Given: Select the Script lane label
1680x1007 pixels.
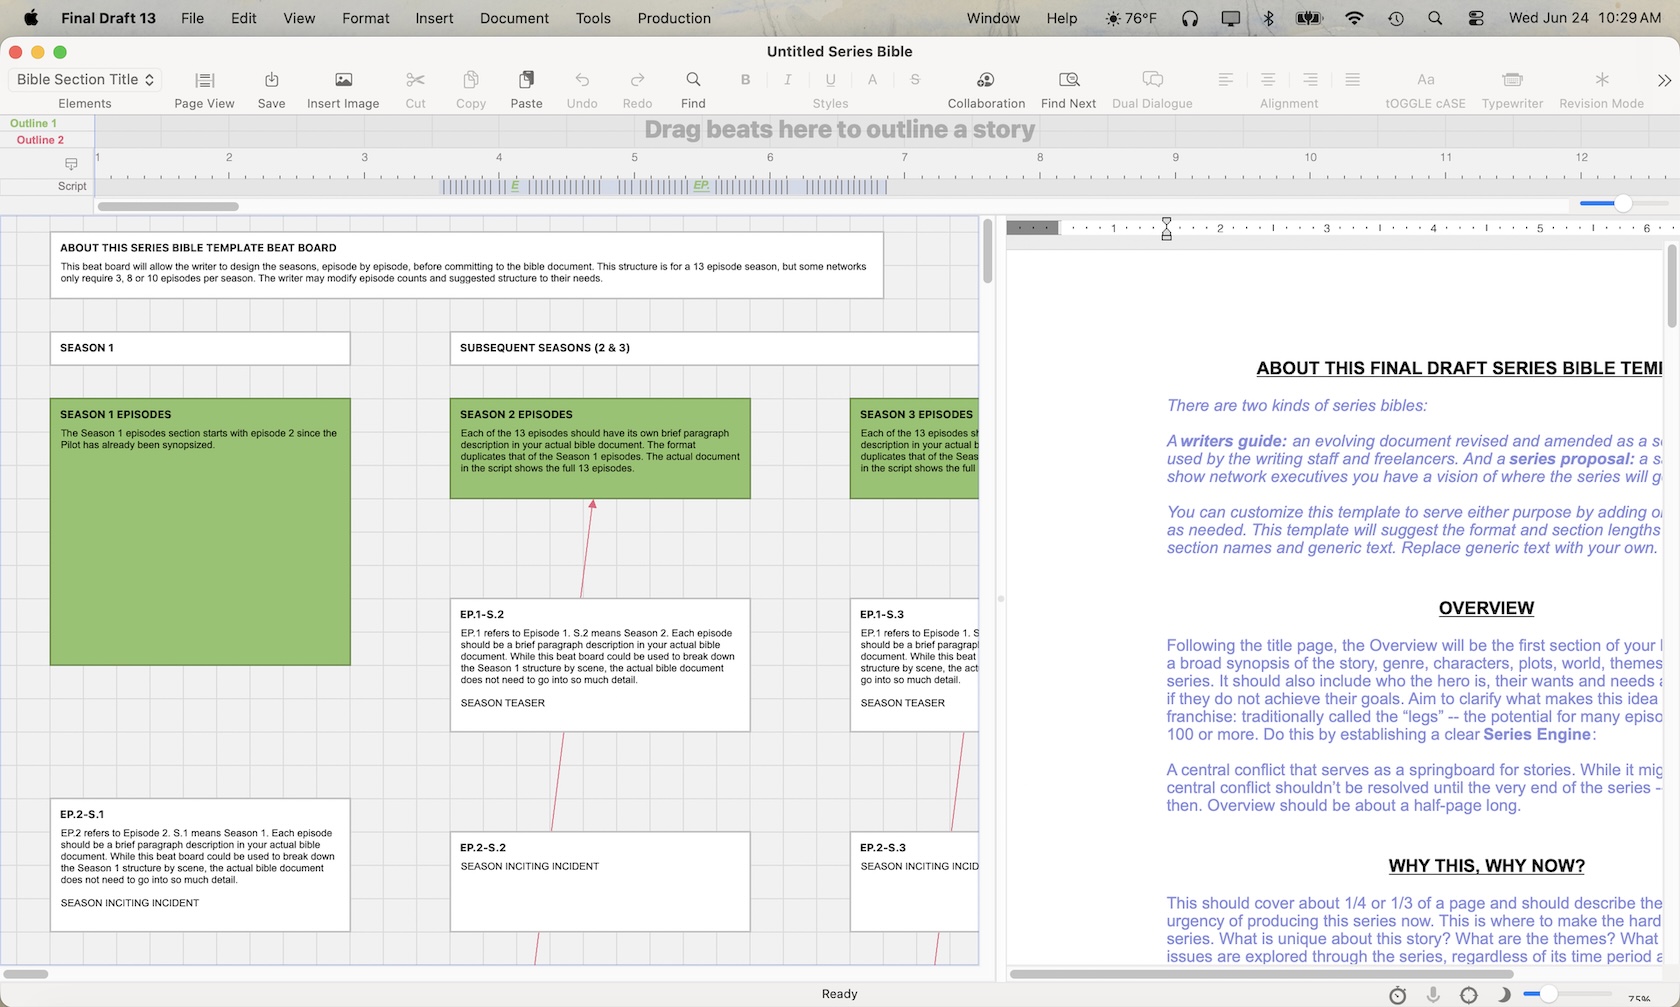Looking at the screenshot, I should click(x=72, y=186).
